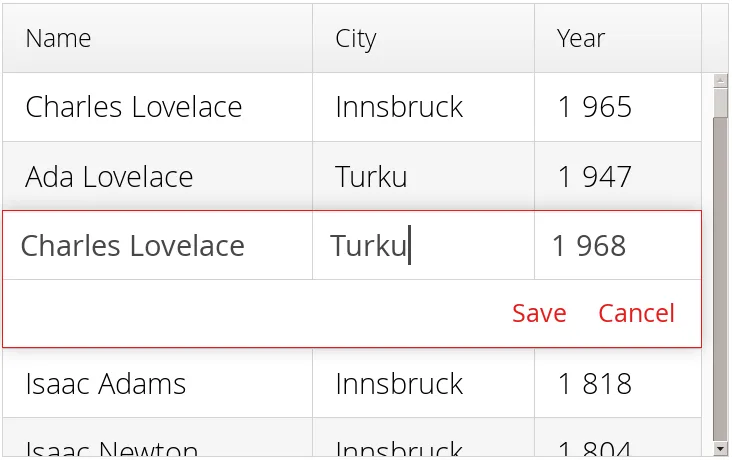Viewport: 732px width, 460px height.
Task: Focus the Name editor field containing Charles Lovelace
Action: [160, 246]
